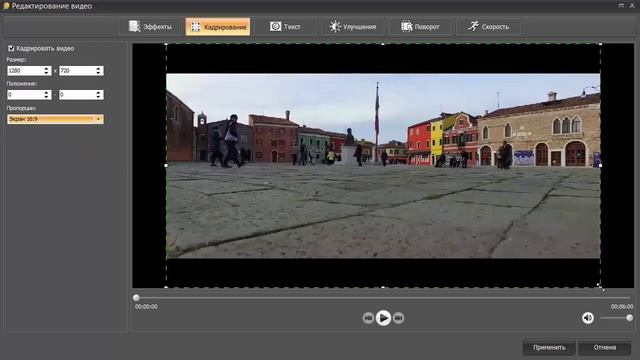Open the Скорость tab
This screenshot has height=360, width=640.
(488, 27)
